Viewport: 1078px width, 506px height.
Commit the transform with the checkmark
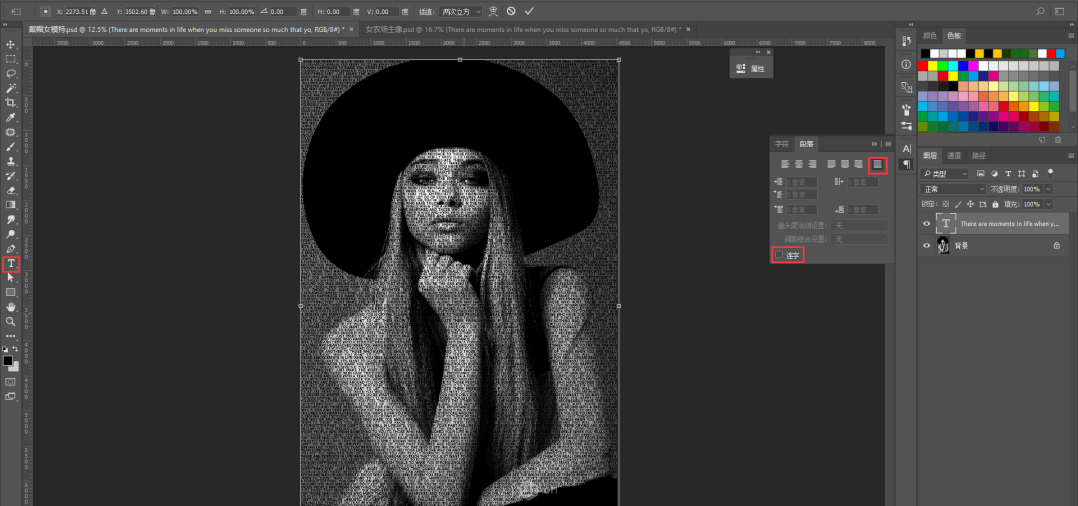(x=529, y=11)
